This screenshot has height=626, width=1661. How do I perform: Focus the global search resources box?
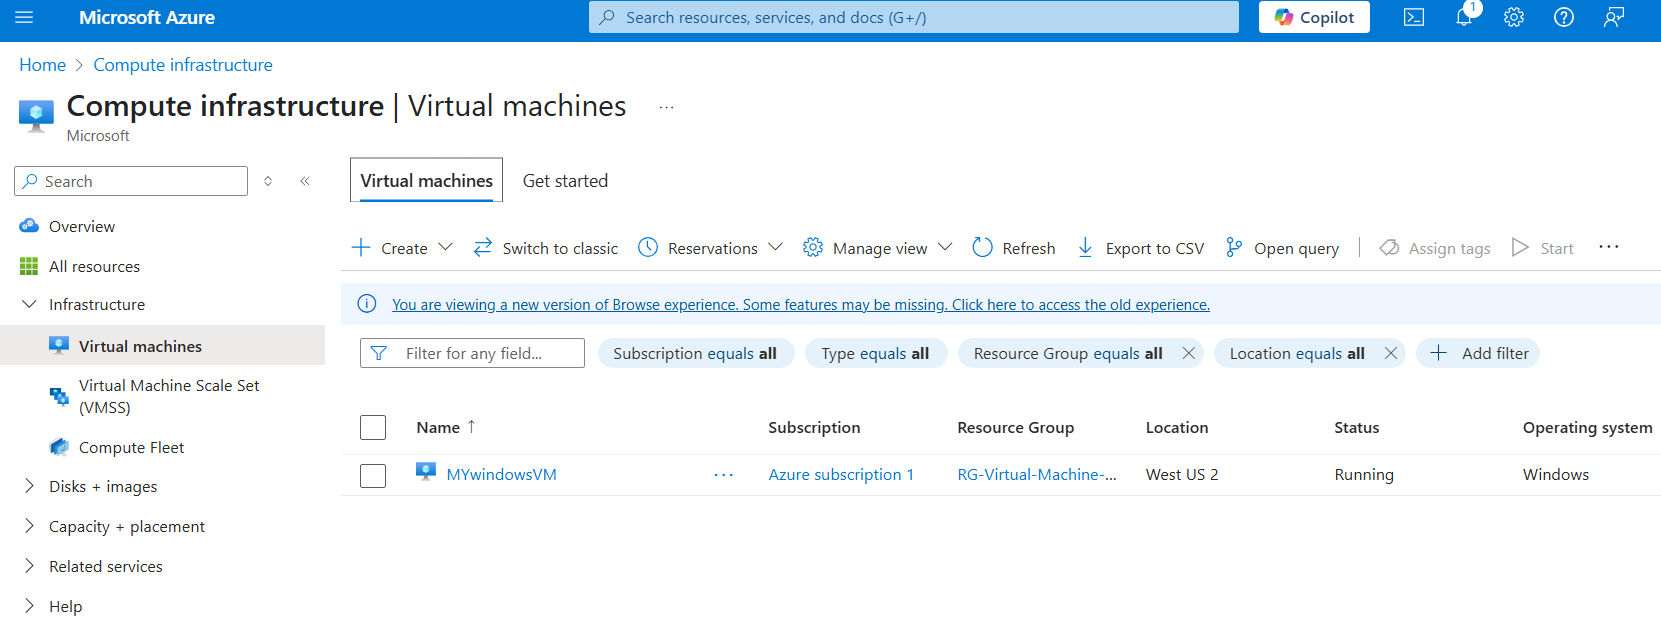click(914, 17)
